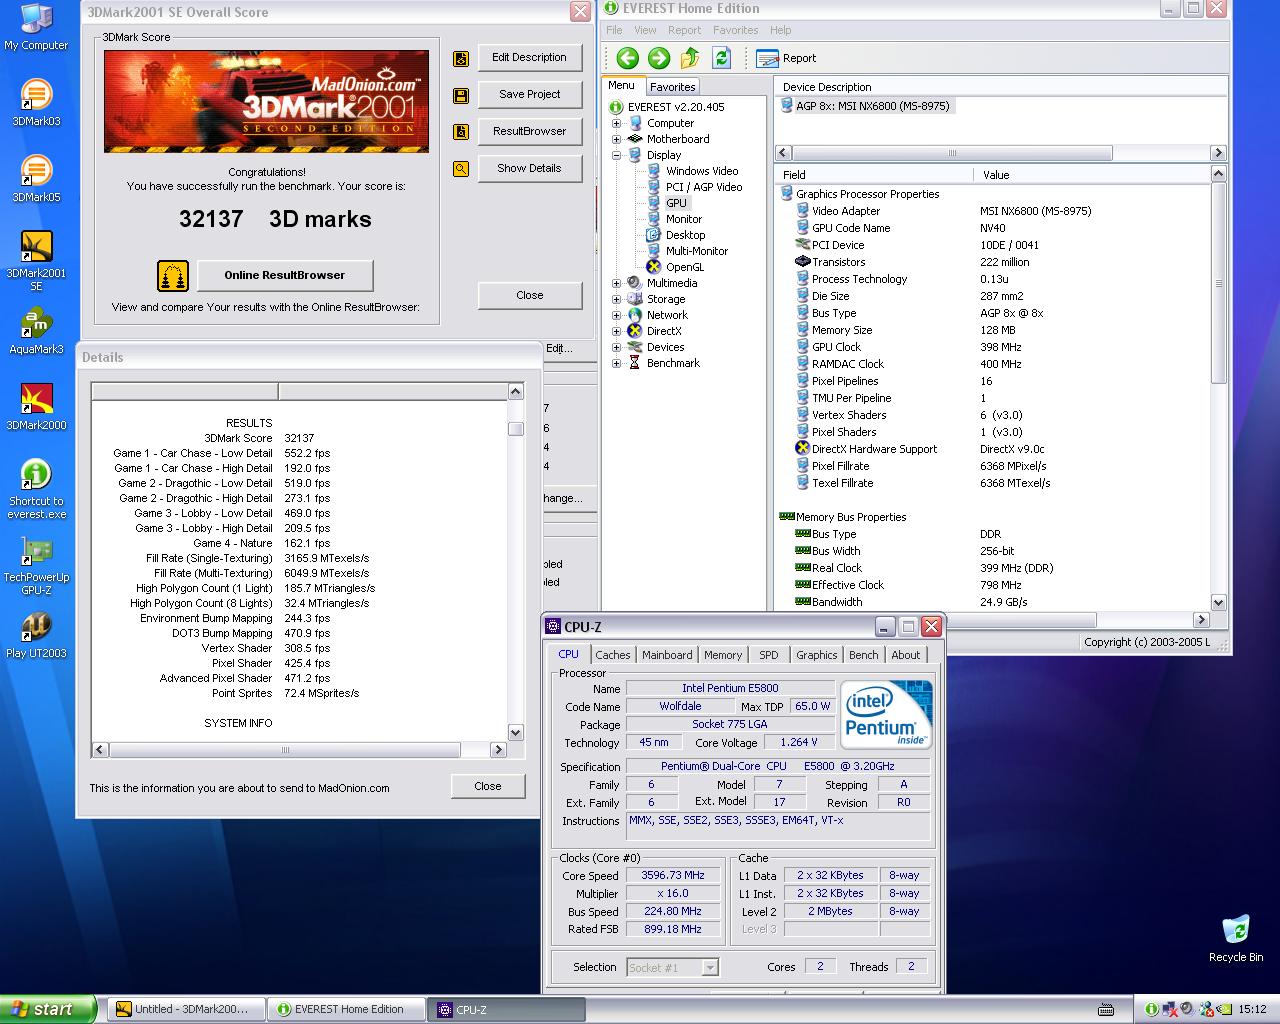Select PCI / AGP Video tree item
Image resolution: width=1280 pixels, height=1024 pixels.
click(704, 187)
